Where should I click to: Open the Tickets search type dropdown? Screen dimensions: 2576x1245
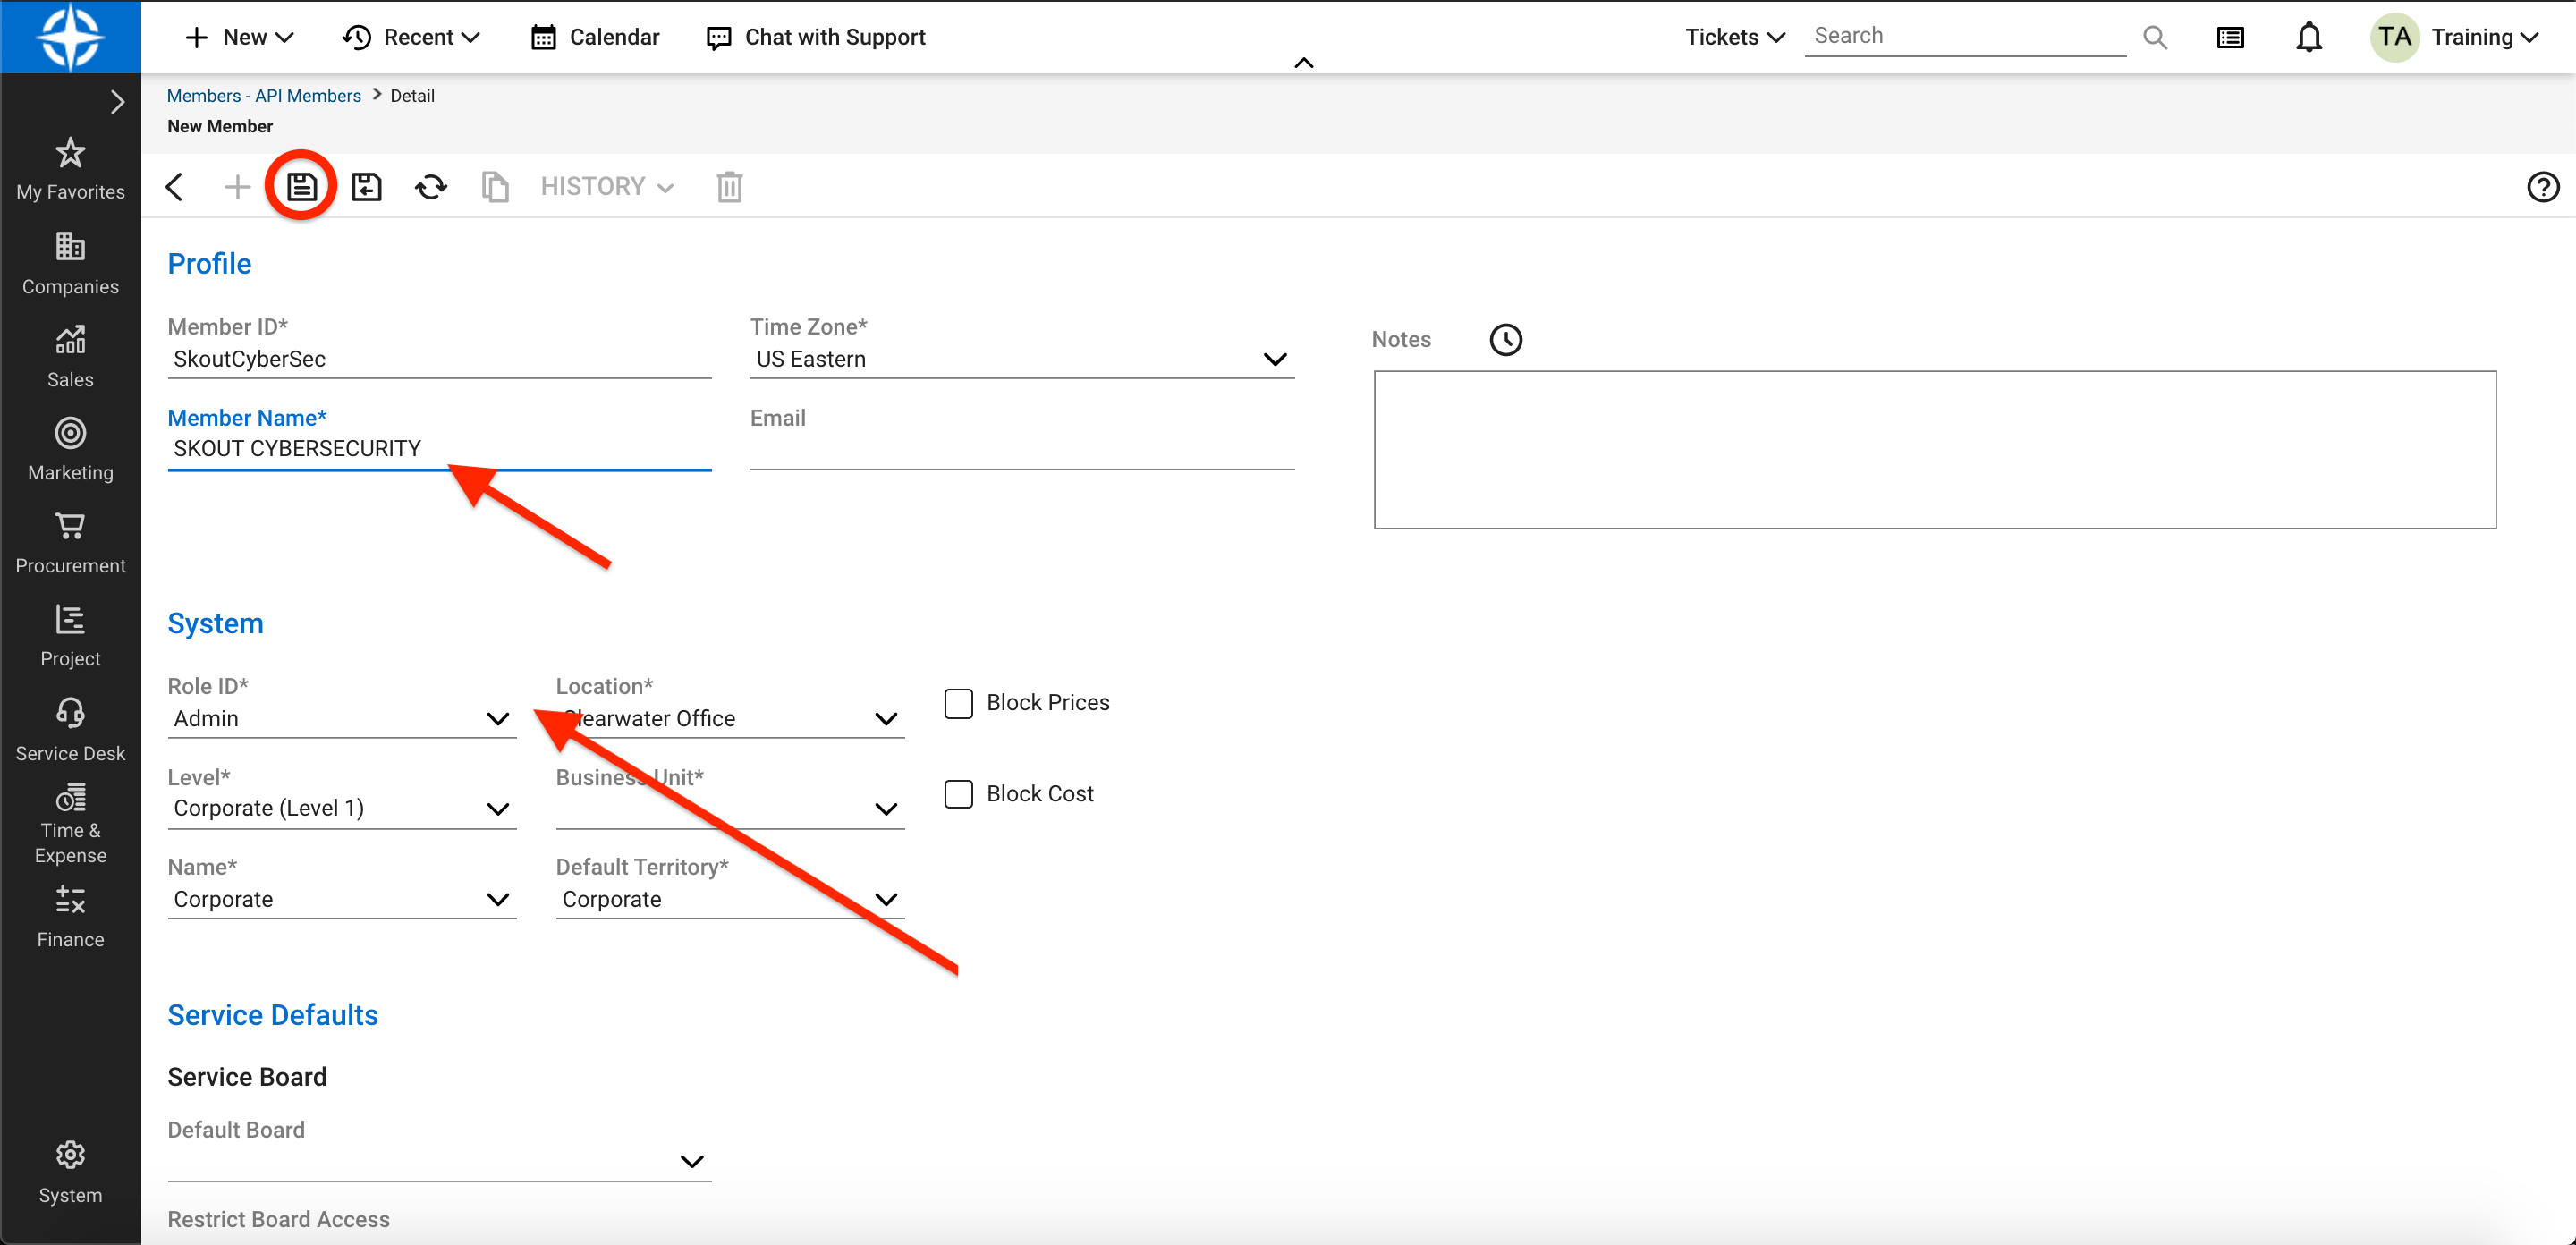pos(1735,37)
